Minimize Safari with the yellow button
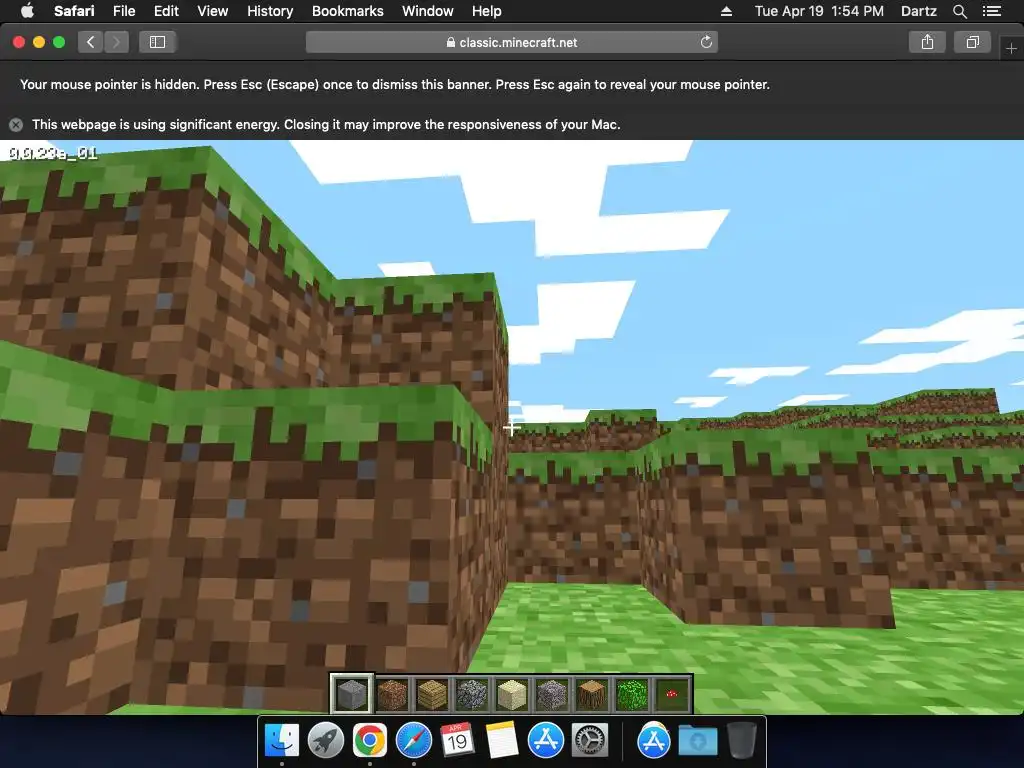The image size is (1024, 768). [39, 42]
